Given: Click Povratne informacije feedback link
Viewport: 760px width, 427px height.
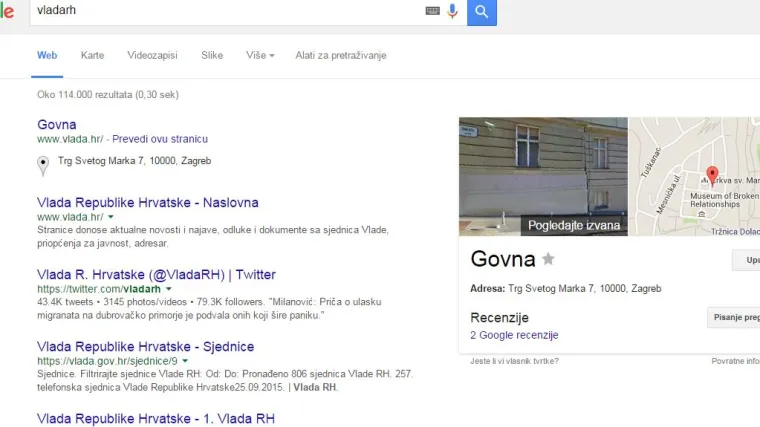Looking at the screenshot, I should point(736,361).
